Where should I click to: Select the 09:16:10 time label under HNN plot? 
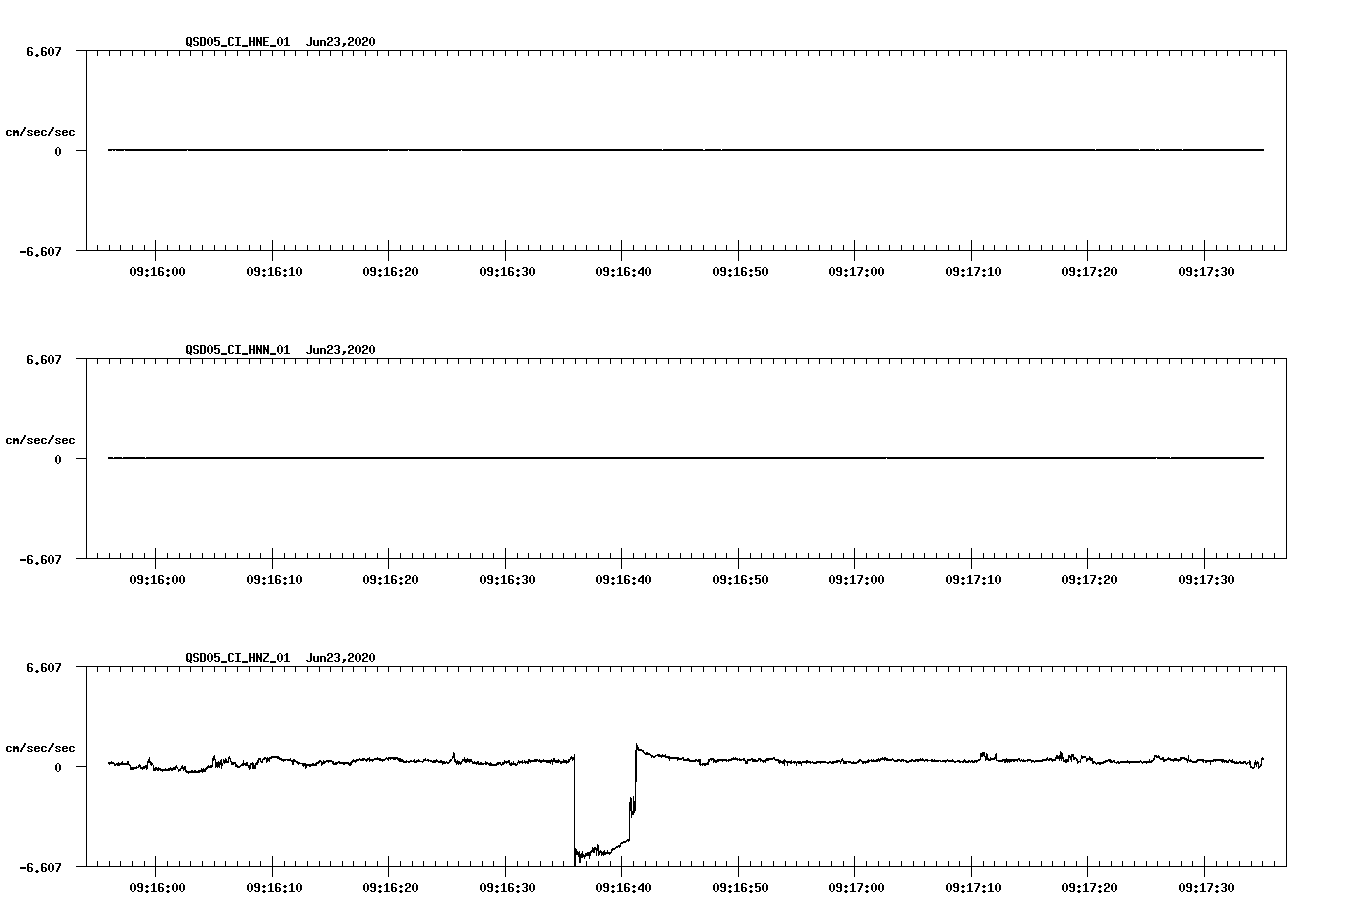pyautogui.click(x=273, y=580)
